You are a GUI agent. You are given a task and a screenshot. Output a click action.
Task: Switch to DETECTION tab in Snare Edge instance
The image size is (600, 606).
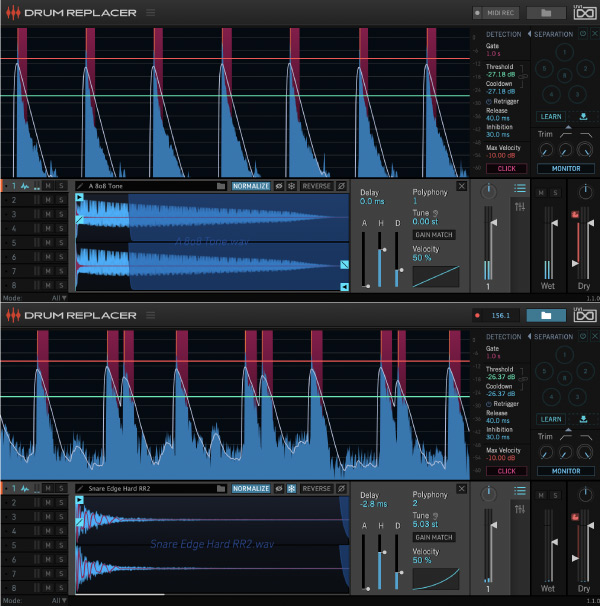pos(504,337)
